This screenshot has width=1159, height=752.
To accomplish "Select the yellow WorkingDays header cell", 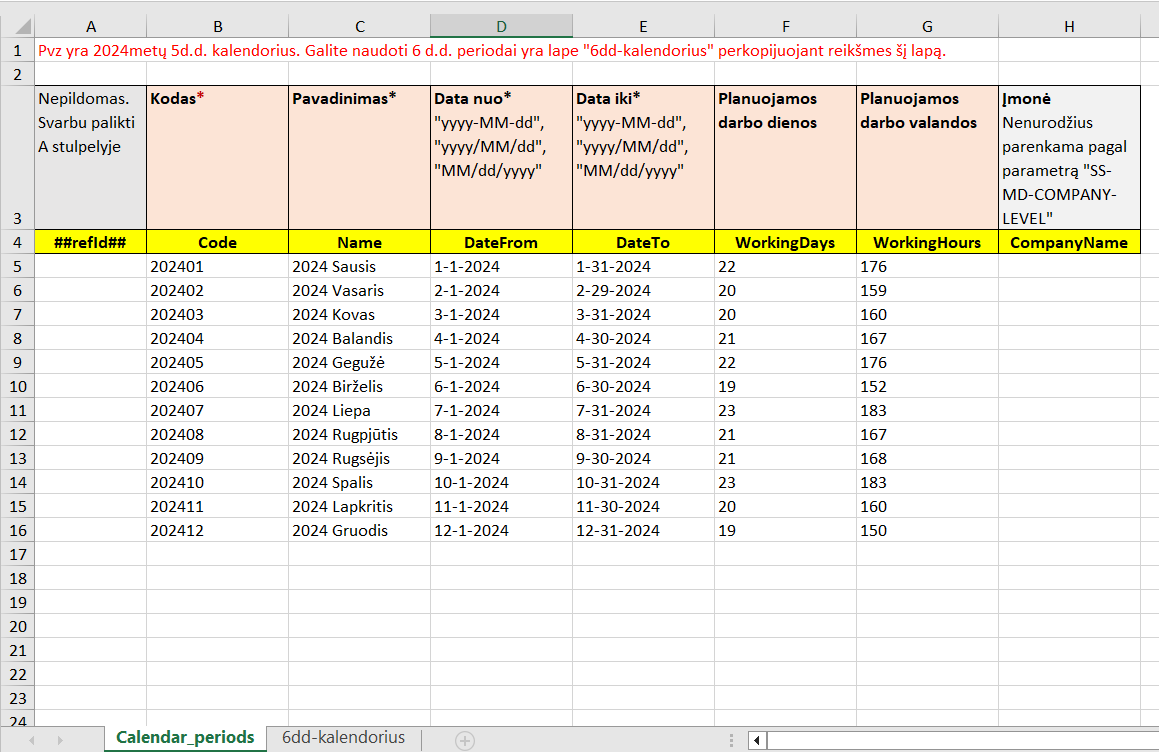I will (785, 243).
